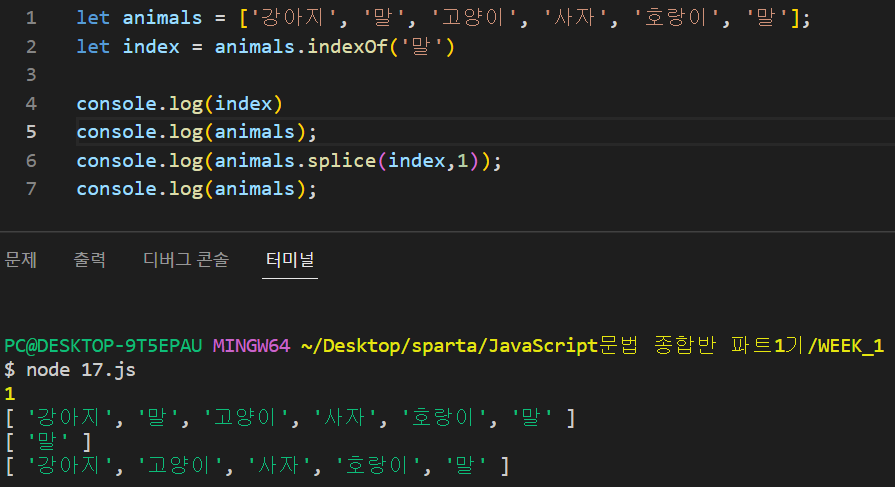Click '호랑이' string in line 1 array
This screenshot has width=895, height=487.
[676, 18]
